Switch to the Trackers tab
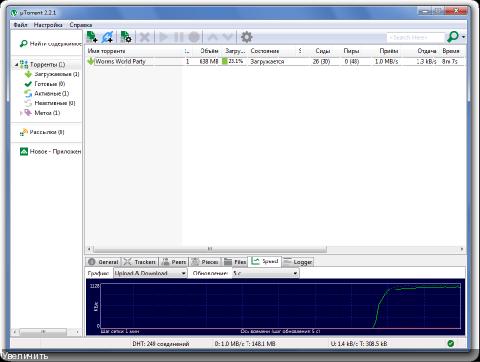This screenshot has width=480, height=362. [x=140, y=262]
